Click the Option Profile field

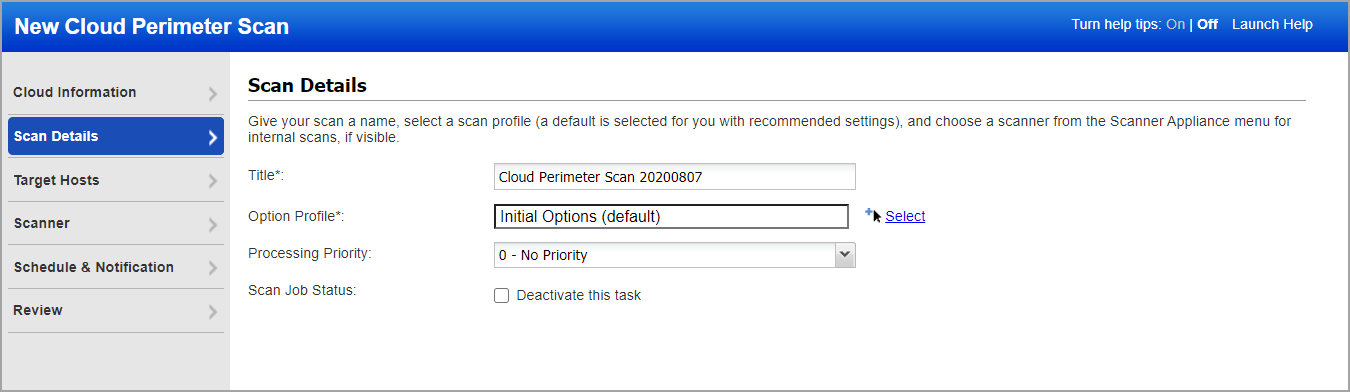672,216
